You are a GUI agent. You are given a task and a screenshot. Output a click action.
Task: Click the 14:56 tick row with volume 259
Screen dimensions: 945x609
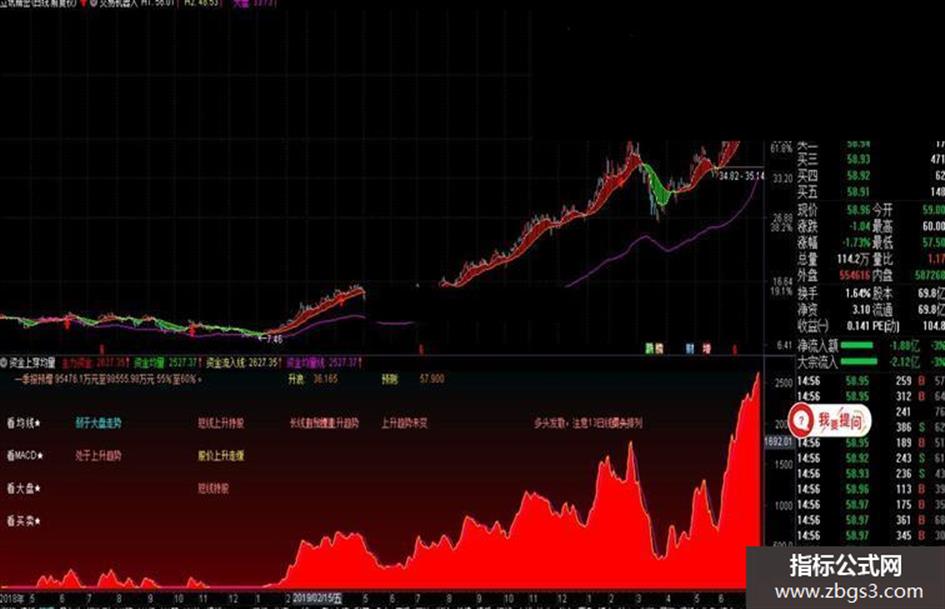[871, 380]
